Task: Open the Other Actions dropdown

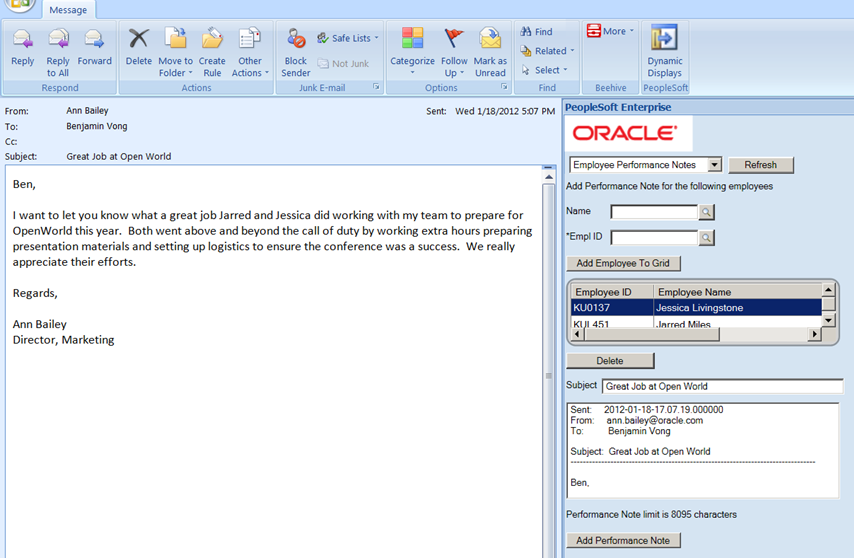Action: pyautogui.click(x=250, y=53)
